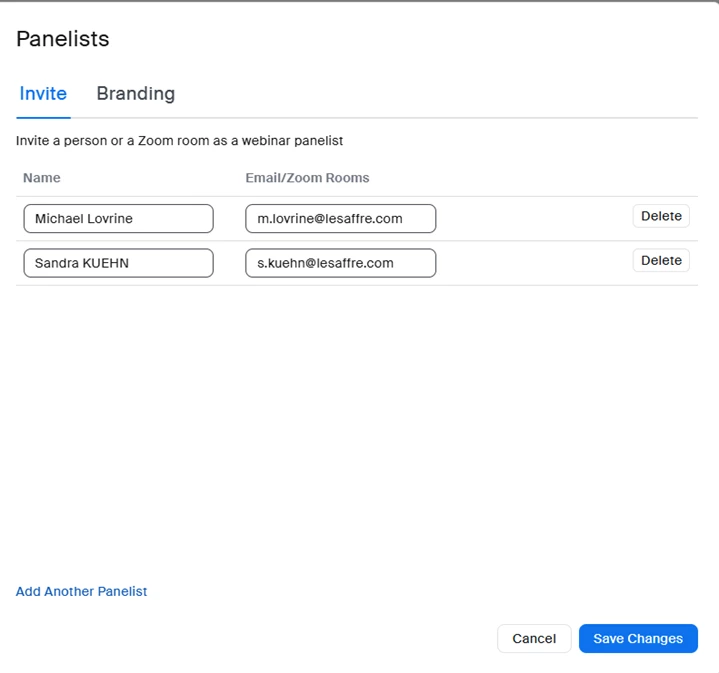Viewport: 719px width, 673px height.
Task: Select the Invite tab
Action: (x=43, y=94)
